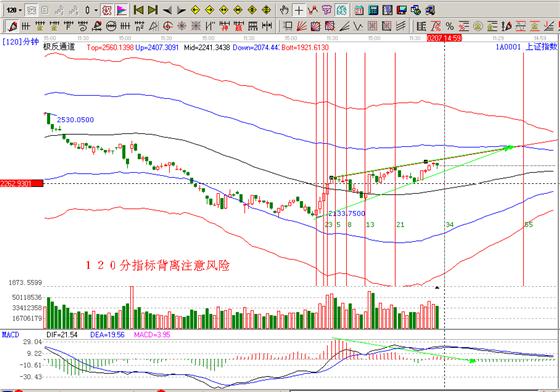
Task: Click the Fibonacci time marker 21
Action: point(400,224)
